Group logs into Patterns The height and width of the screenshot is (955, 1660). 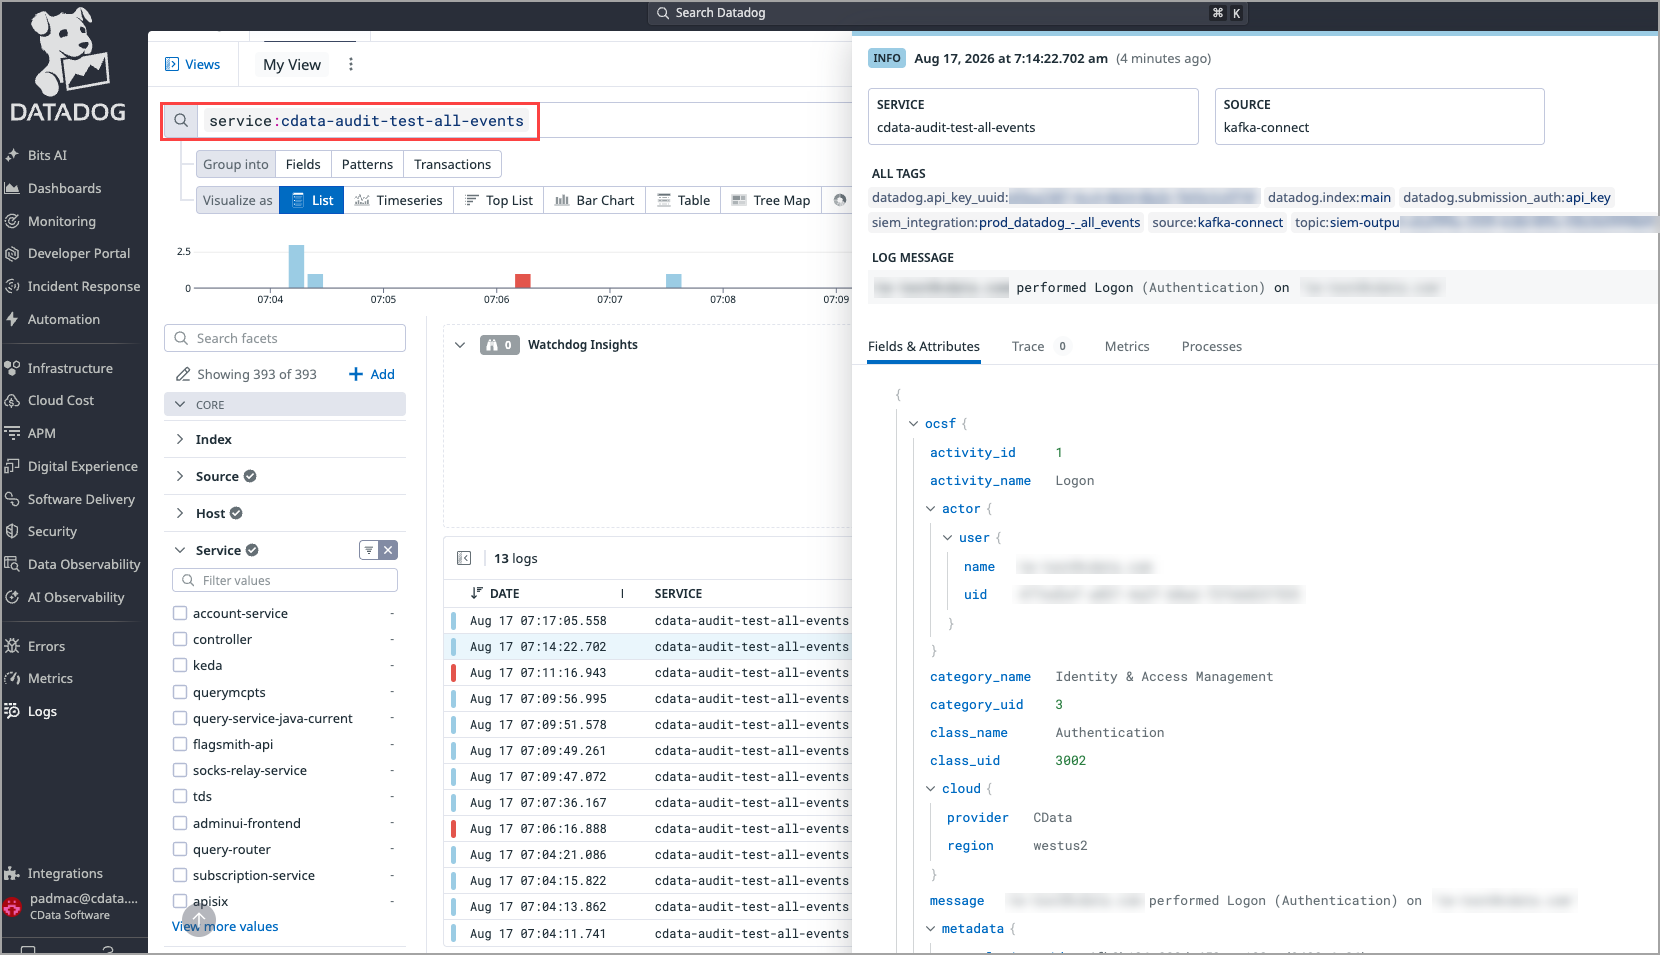(367, 164)
